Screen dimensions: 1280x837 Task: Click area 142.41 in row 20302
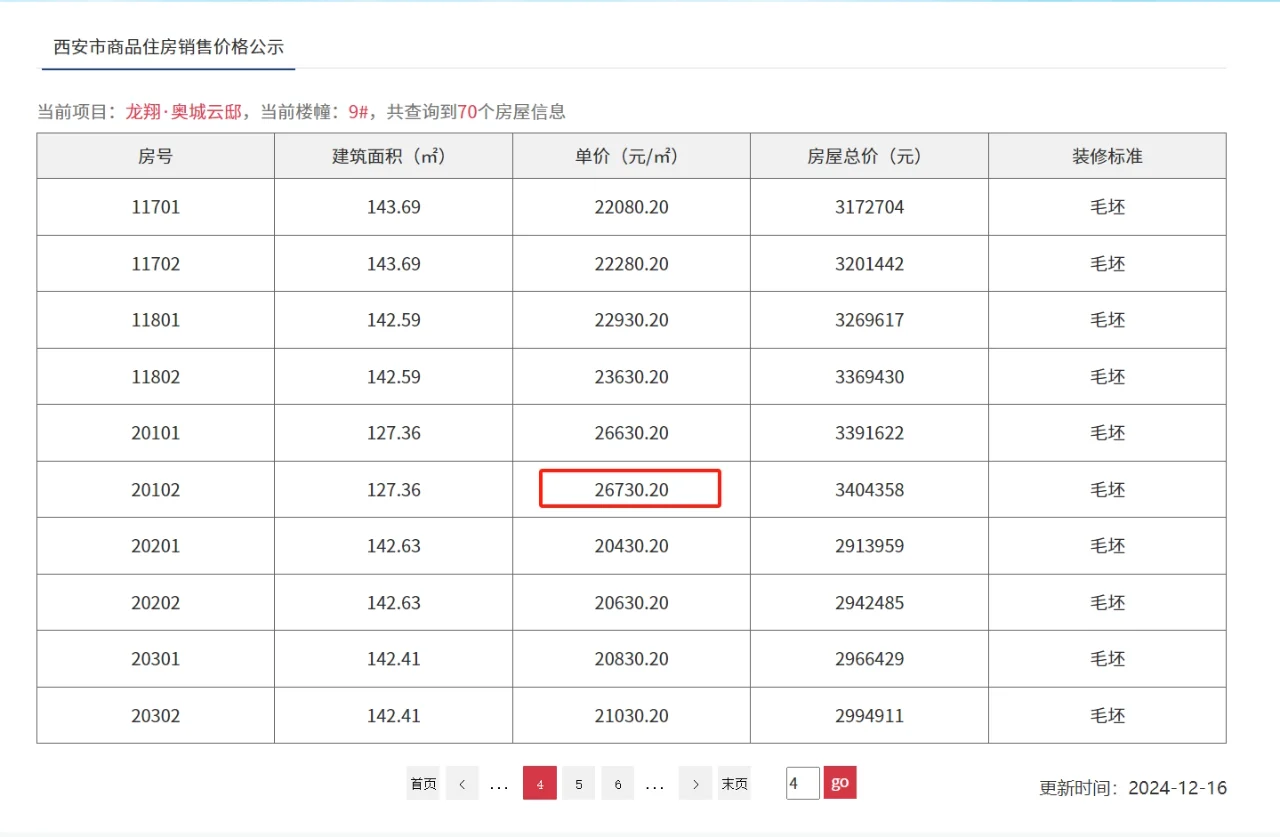(393, 716)
